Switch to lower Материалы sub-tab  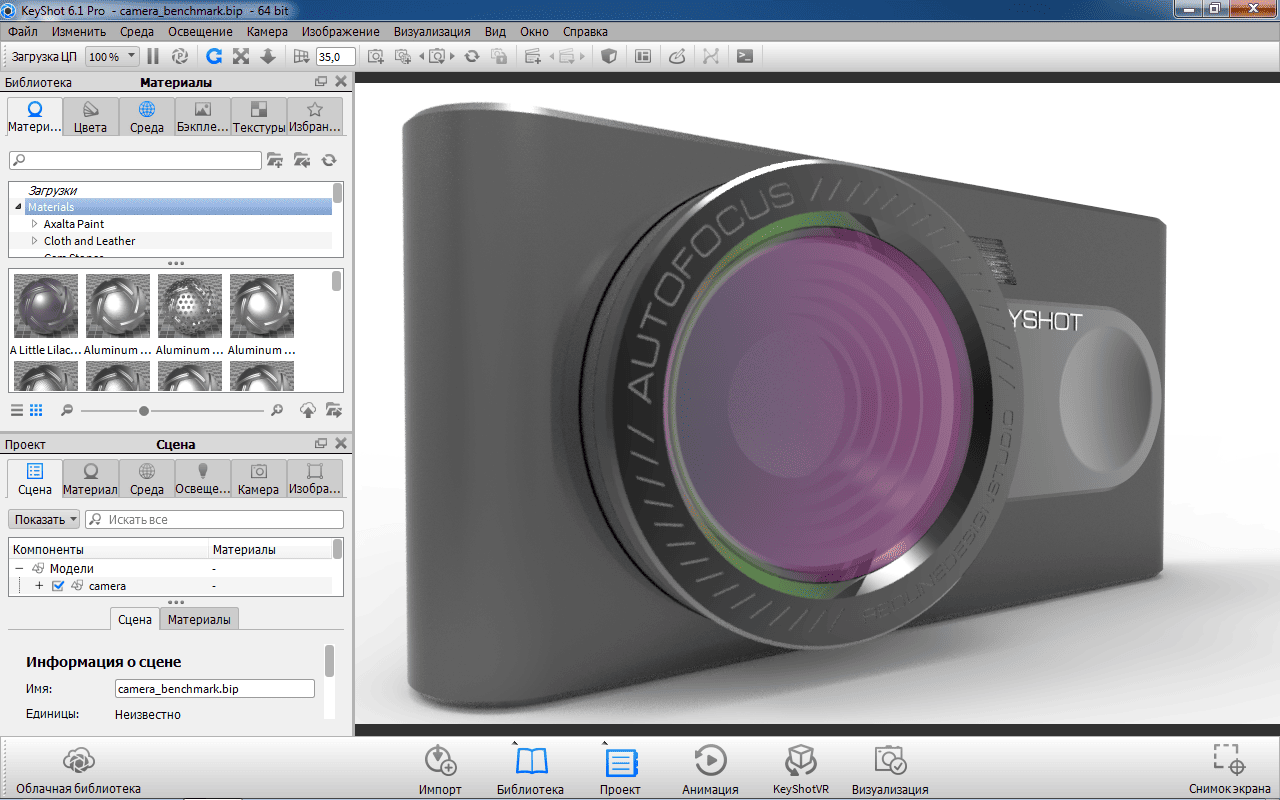[x=199, y=620]
